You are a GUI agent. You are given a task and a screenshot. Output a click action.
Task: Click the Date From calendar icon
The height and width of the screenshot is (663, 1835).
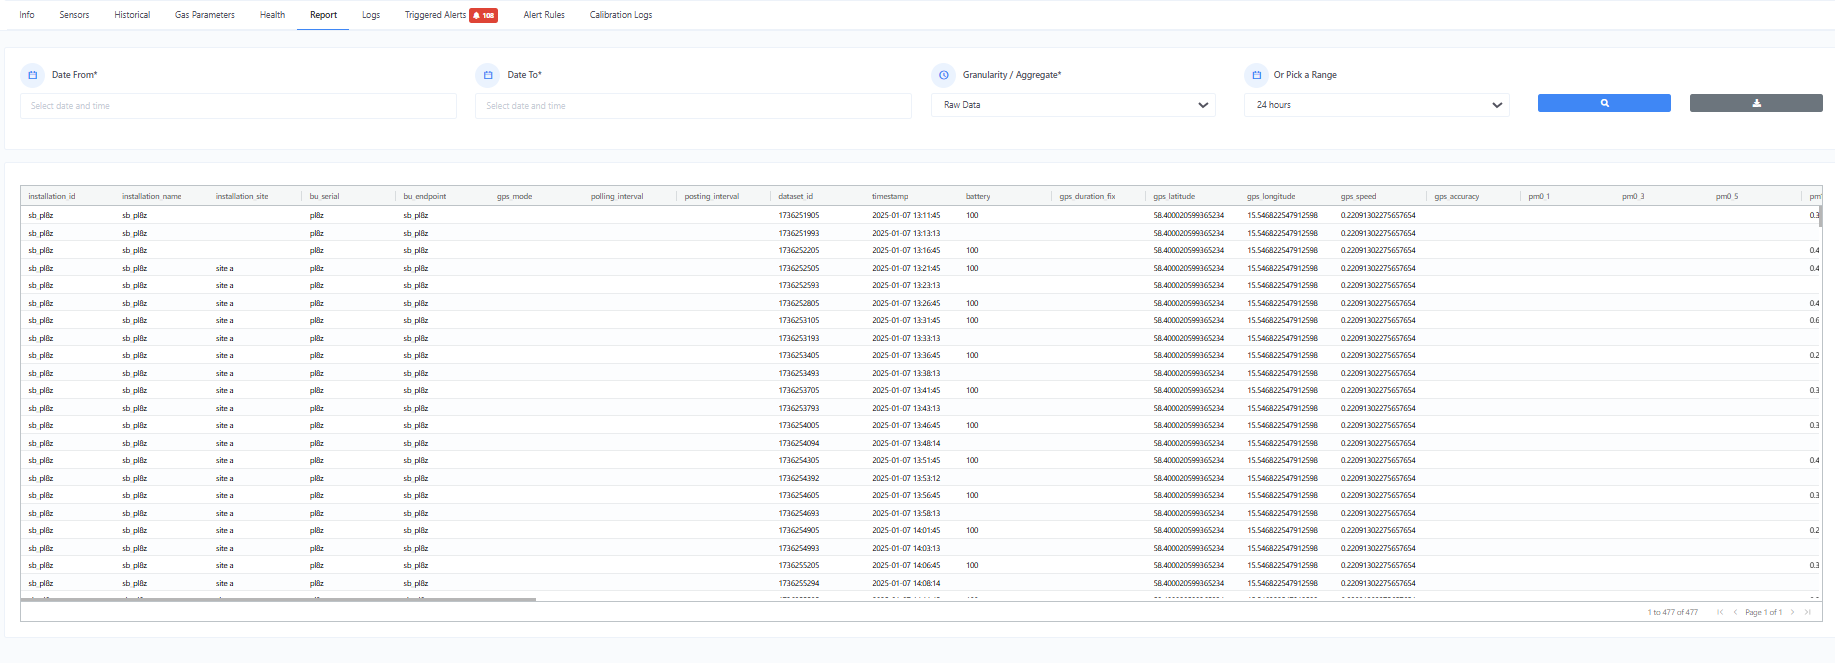pyautogui.click(x=32, y=75)
